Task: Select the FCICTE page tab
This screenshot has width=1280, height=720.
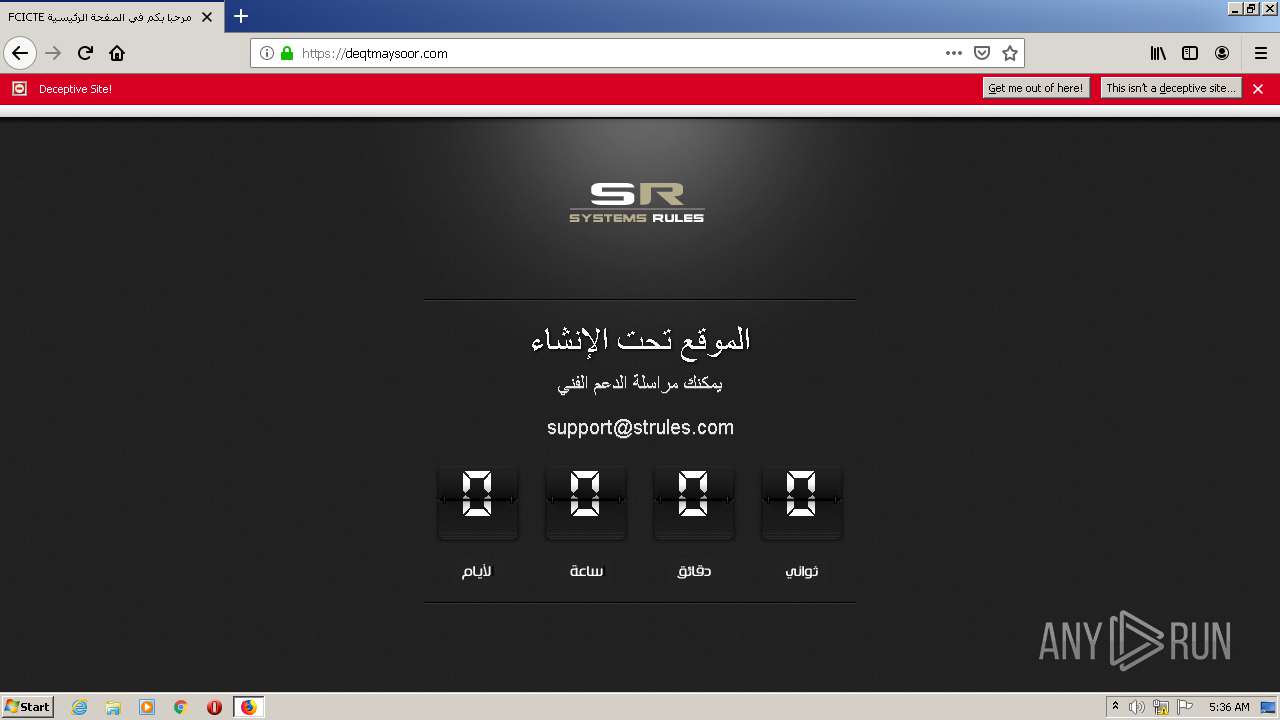Action: pos(110,17)
